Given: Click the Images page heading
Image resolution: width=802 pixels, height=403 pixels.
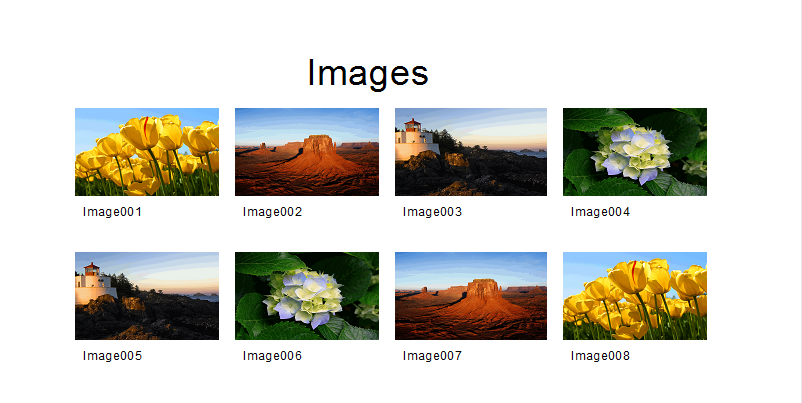Looking at the screenshot, I should [x=368, y=74].
